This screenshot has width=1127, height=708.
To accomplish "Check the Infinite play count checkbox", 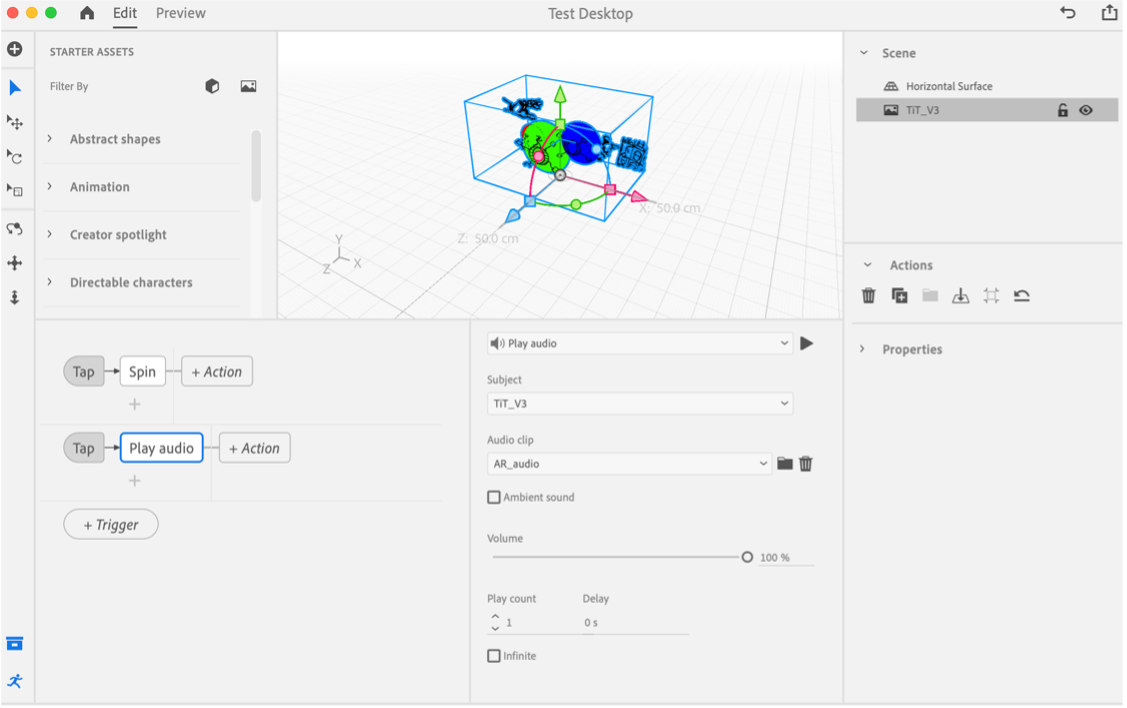I will (x=493, y=655).
